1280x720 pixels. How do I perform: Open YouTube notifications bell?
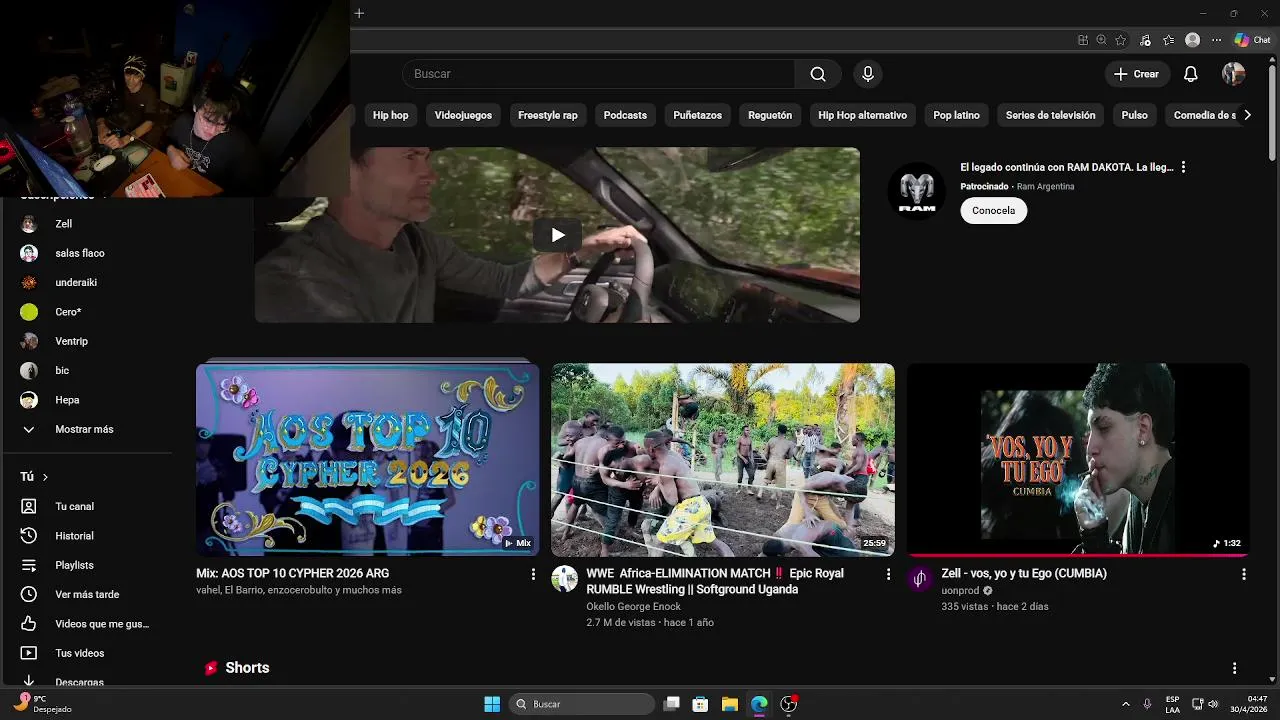(x=1191, y=74)
